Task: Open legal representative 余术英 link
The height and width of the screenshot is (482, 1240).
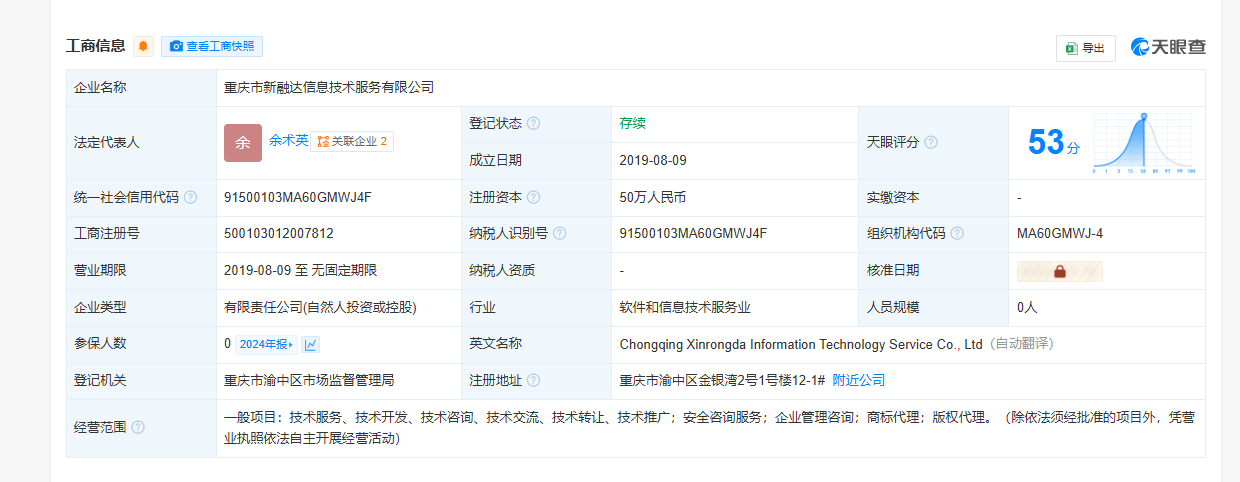Action: (x=288, y=141)
